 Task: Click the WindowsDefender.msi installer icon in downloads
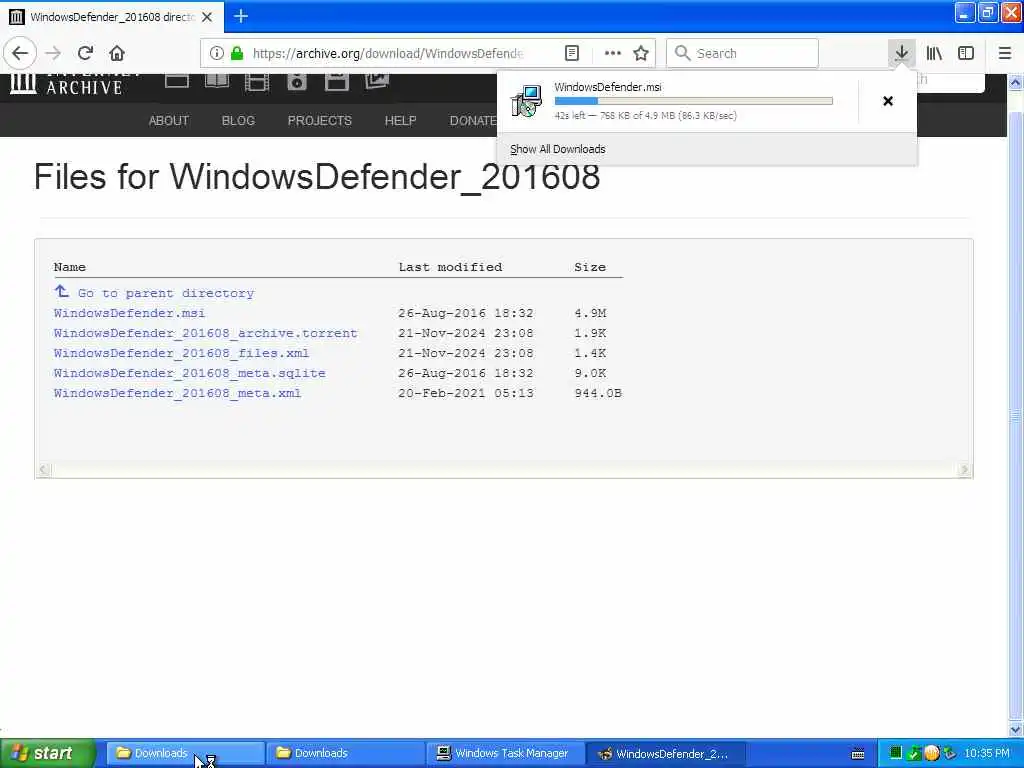click(x=526, y=101)
